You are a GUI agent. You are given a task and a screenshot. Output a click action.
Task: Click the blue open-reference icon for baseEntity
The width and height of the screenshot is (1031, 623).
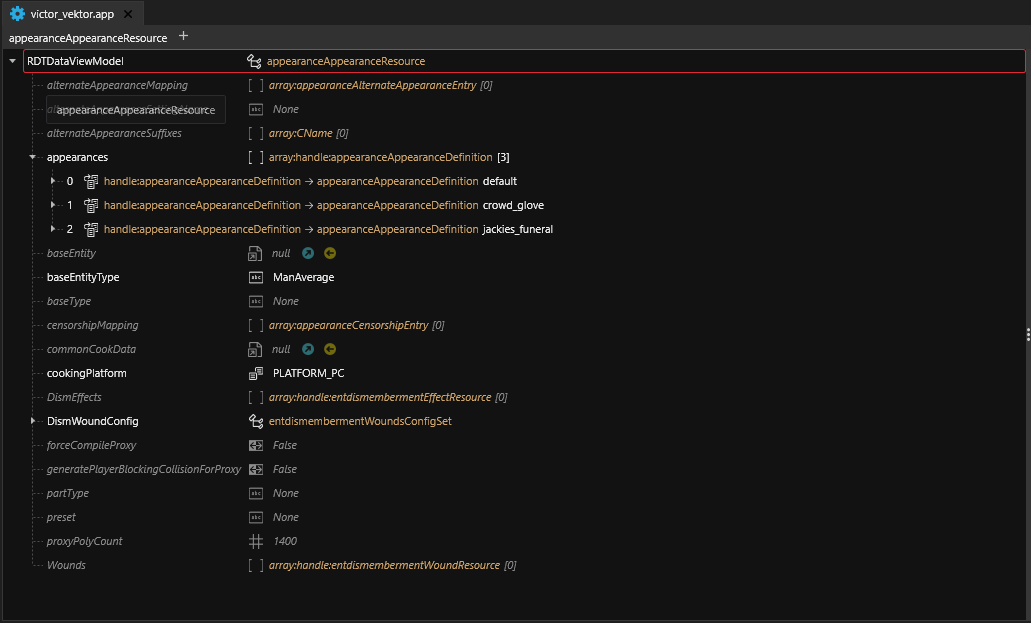[308, 253]
